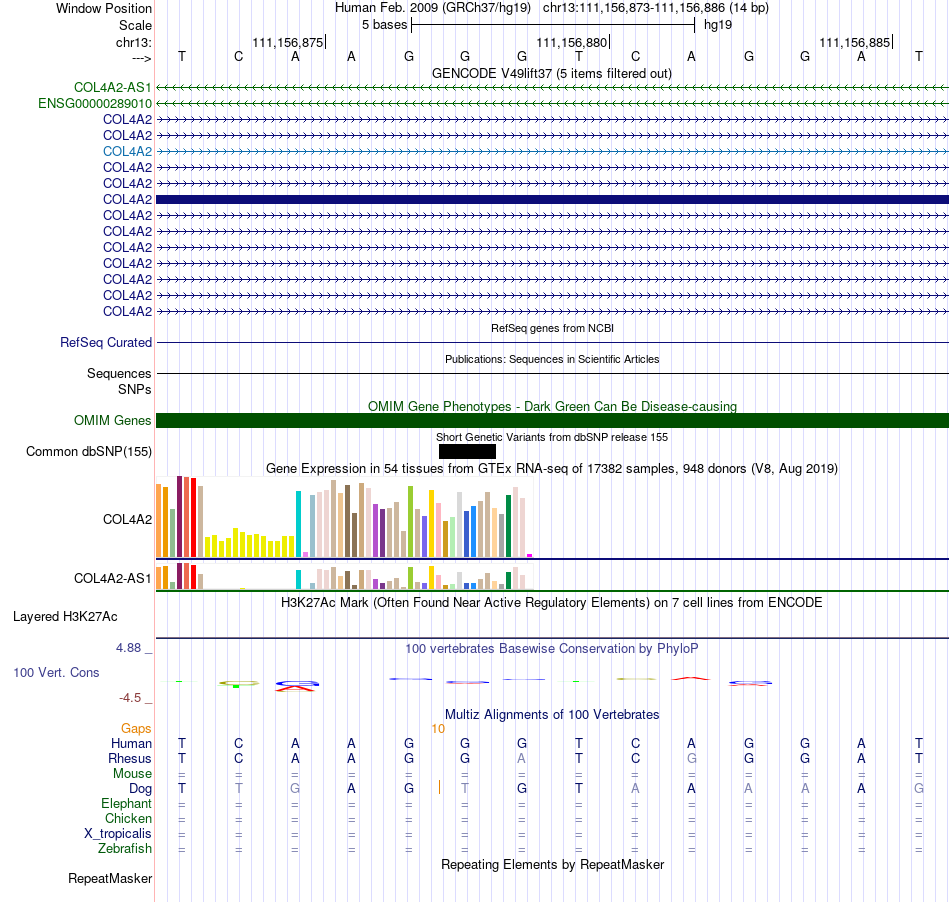Viewport: 950px width, 902px height.
Task: Click the RepeatMasker track label
Action: 110,878
